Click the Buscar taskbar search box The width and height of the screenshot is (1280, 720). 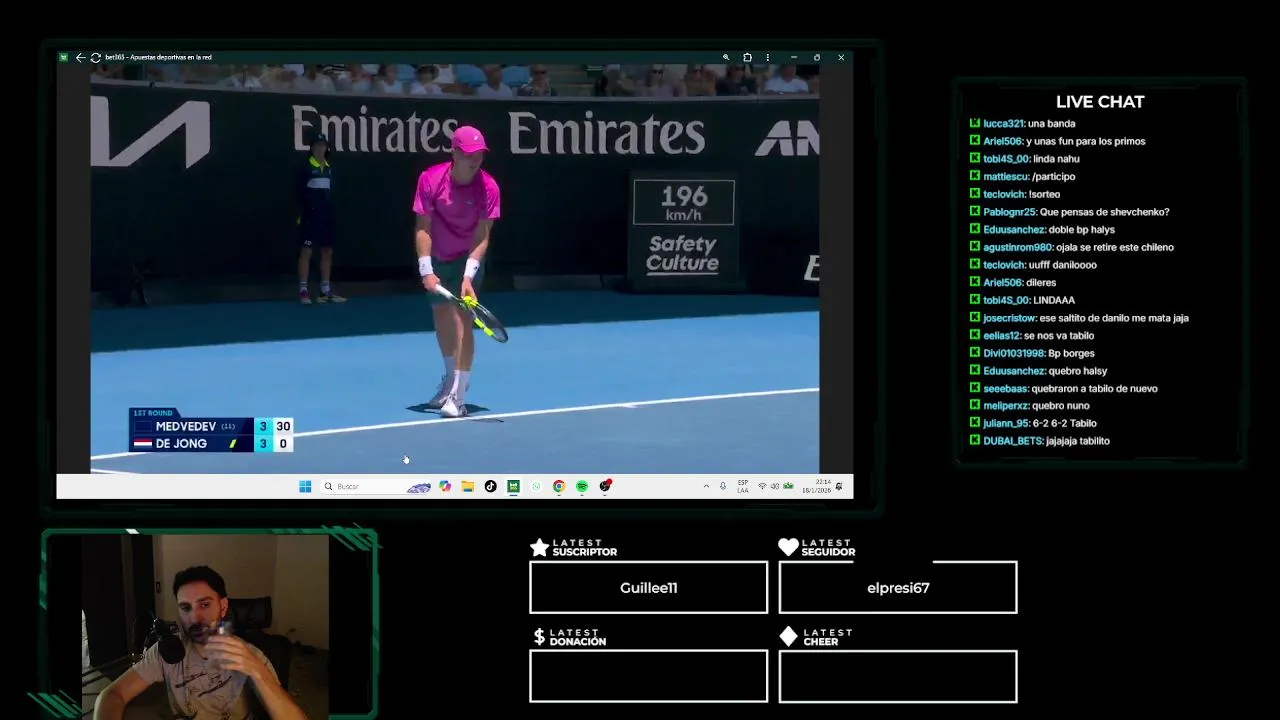(377, 487)
